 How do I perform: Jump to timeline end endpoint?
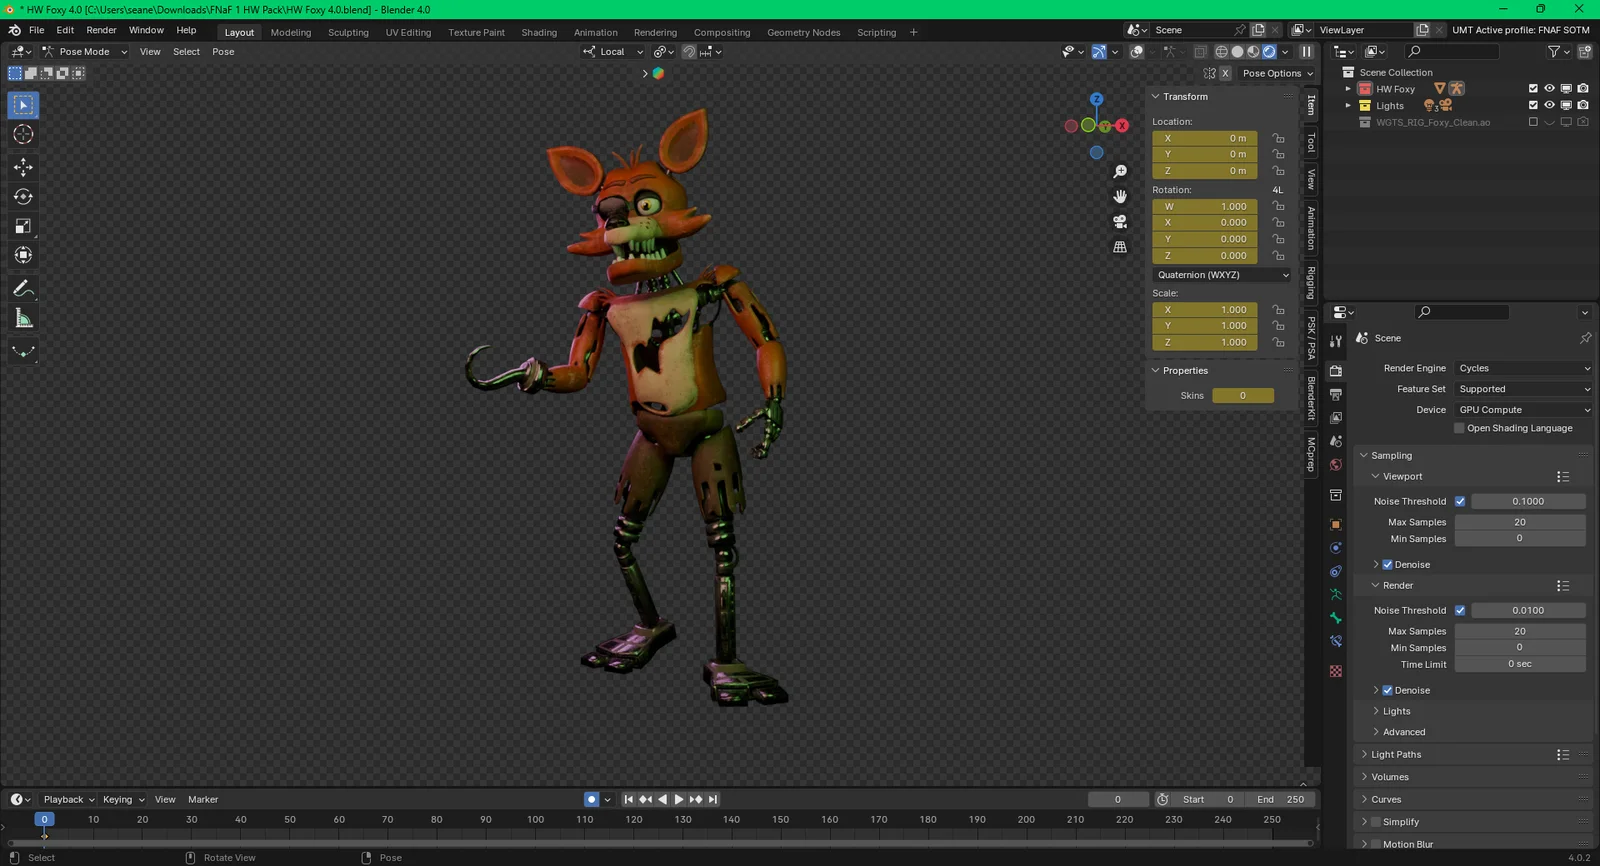point(713,800)
